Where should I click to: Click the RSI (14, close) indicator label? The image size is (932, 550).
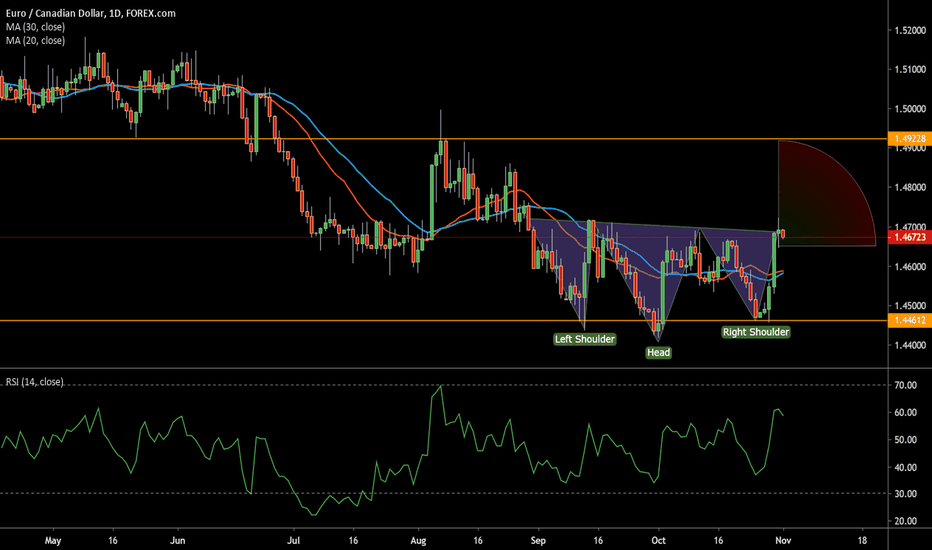34,382
